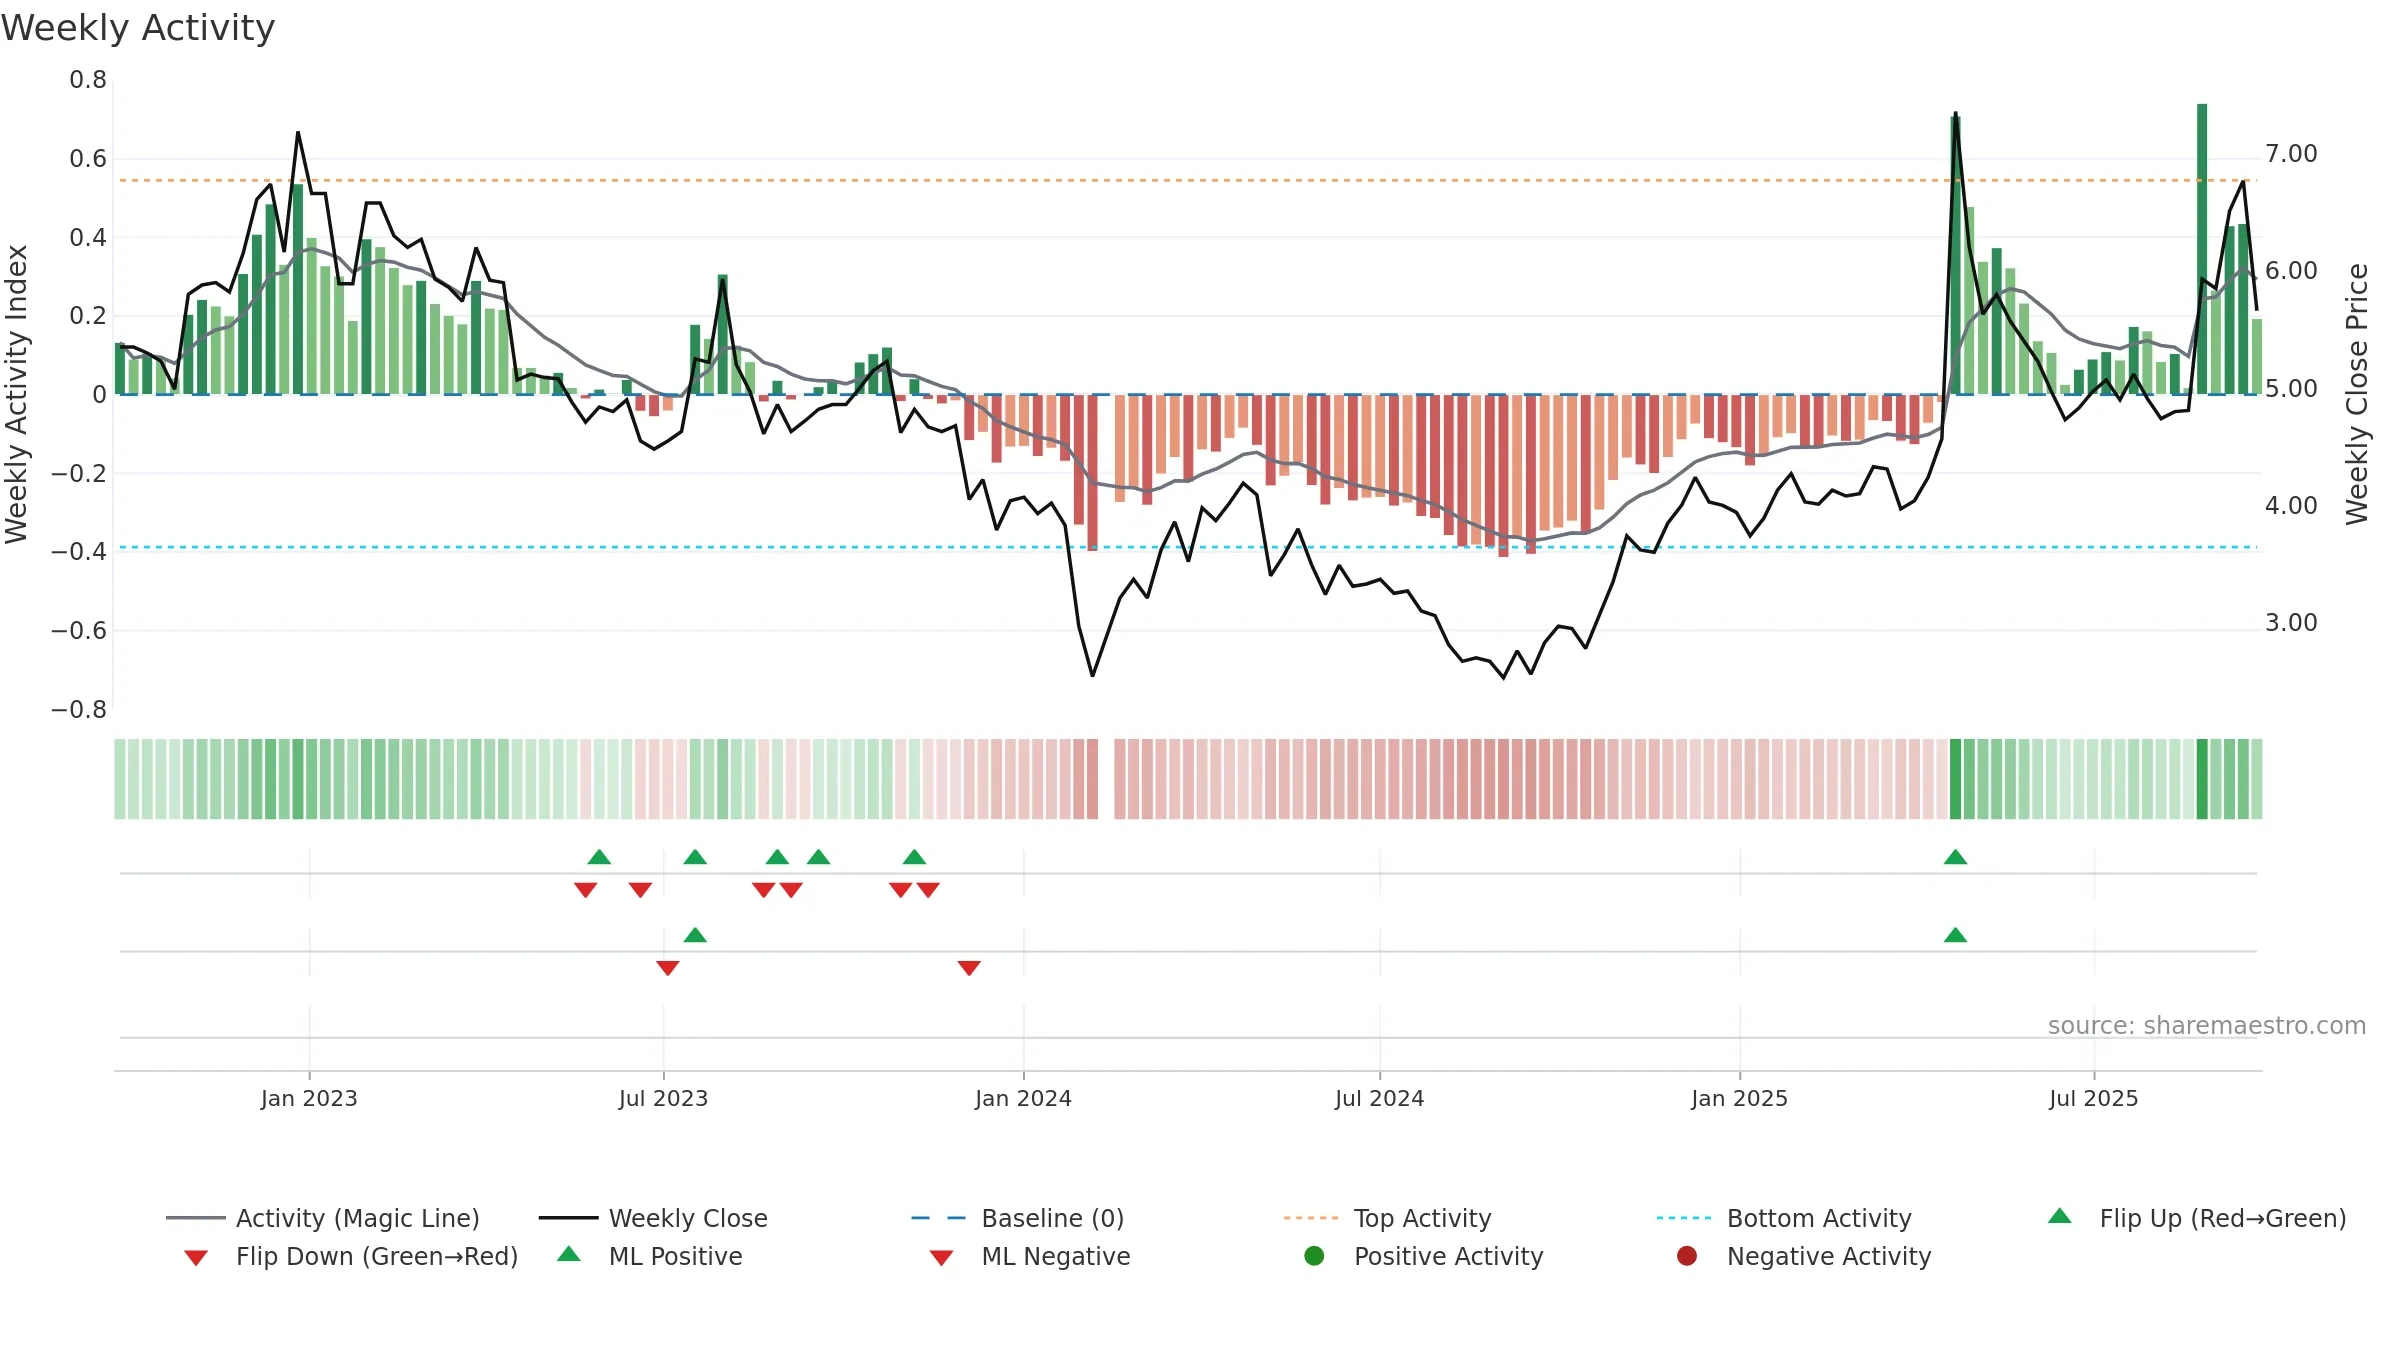Click the Negative Activity red circle
The image size is (2400, 1350).
1687,1255
